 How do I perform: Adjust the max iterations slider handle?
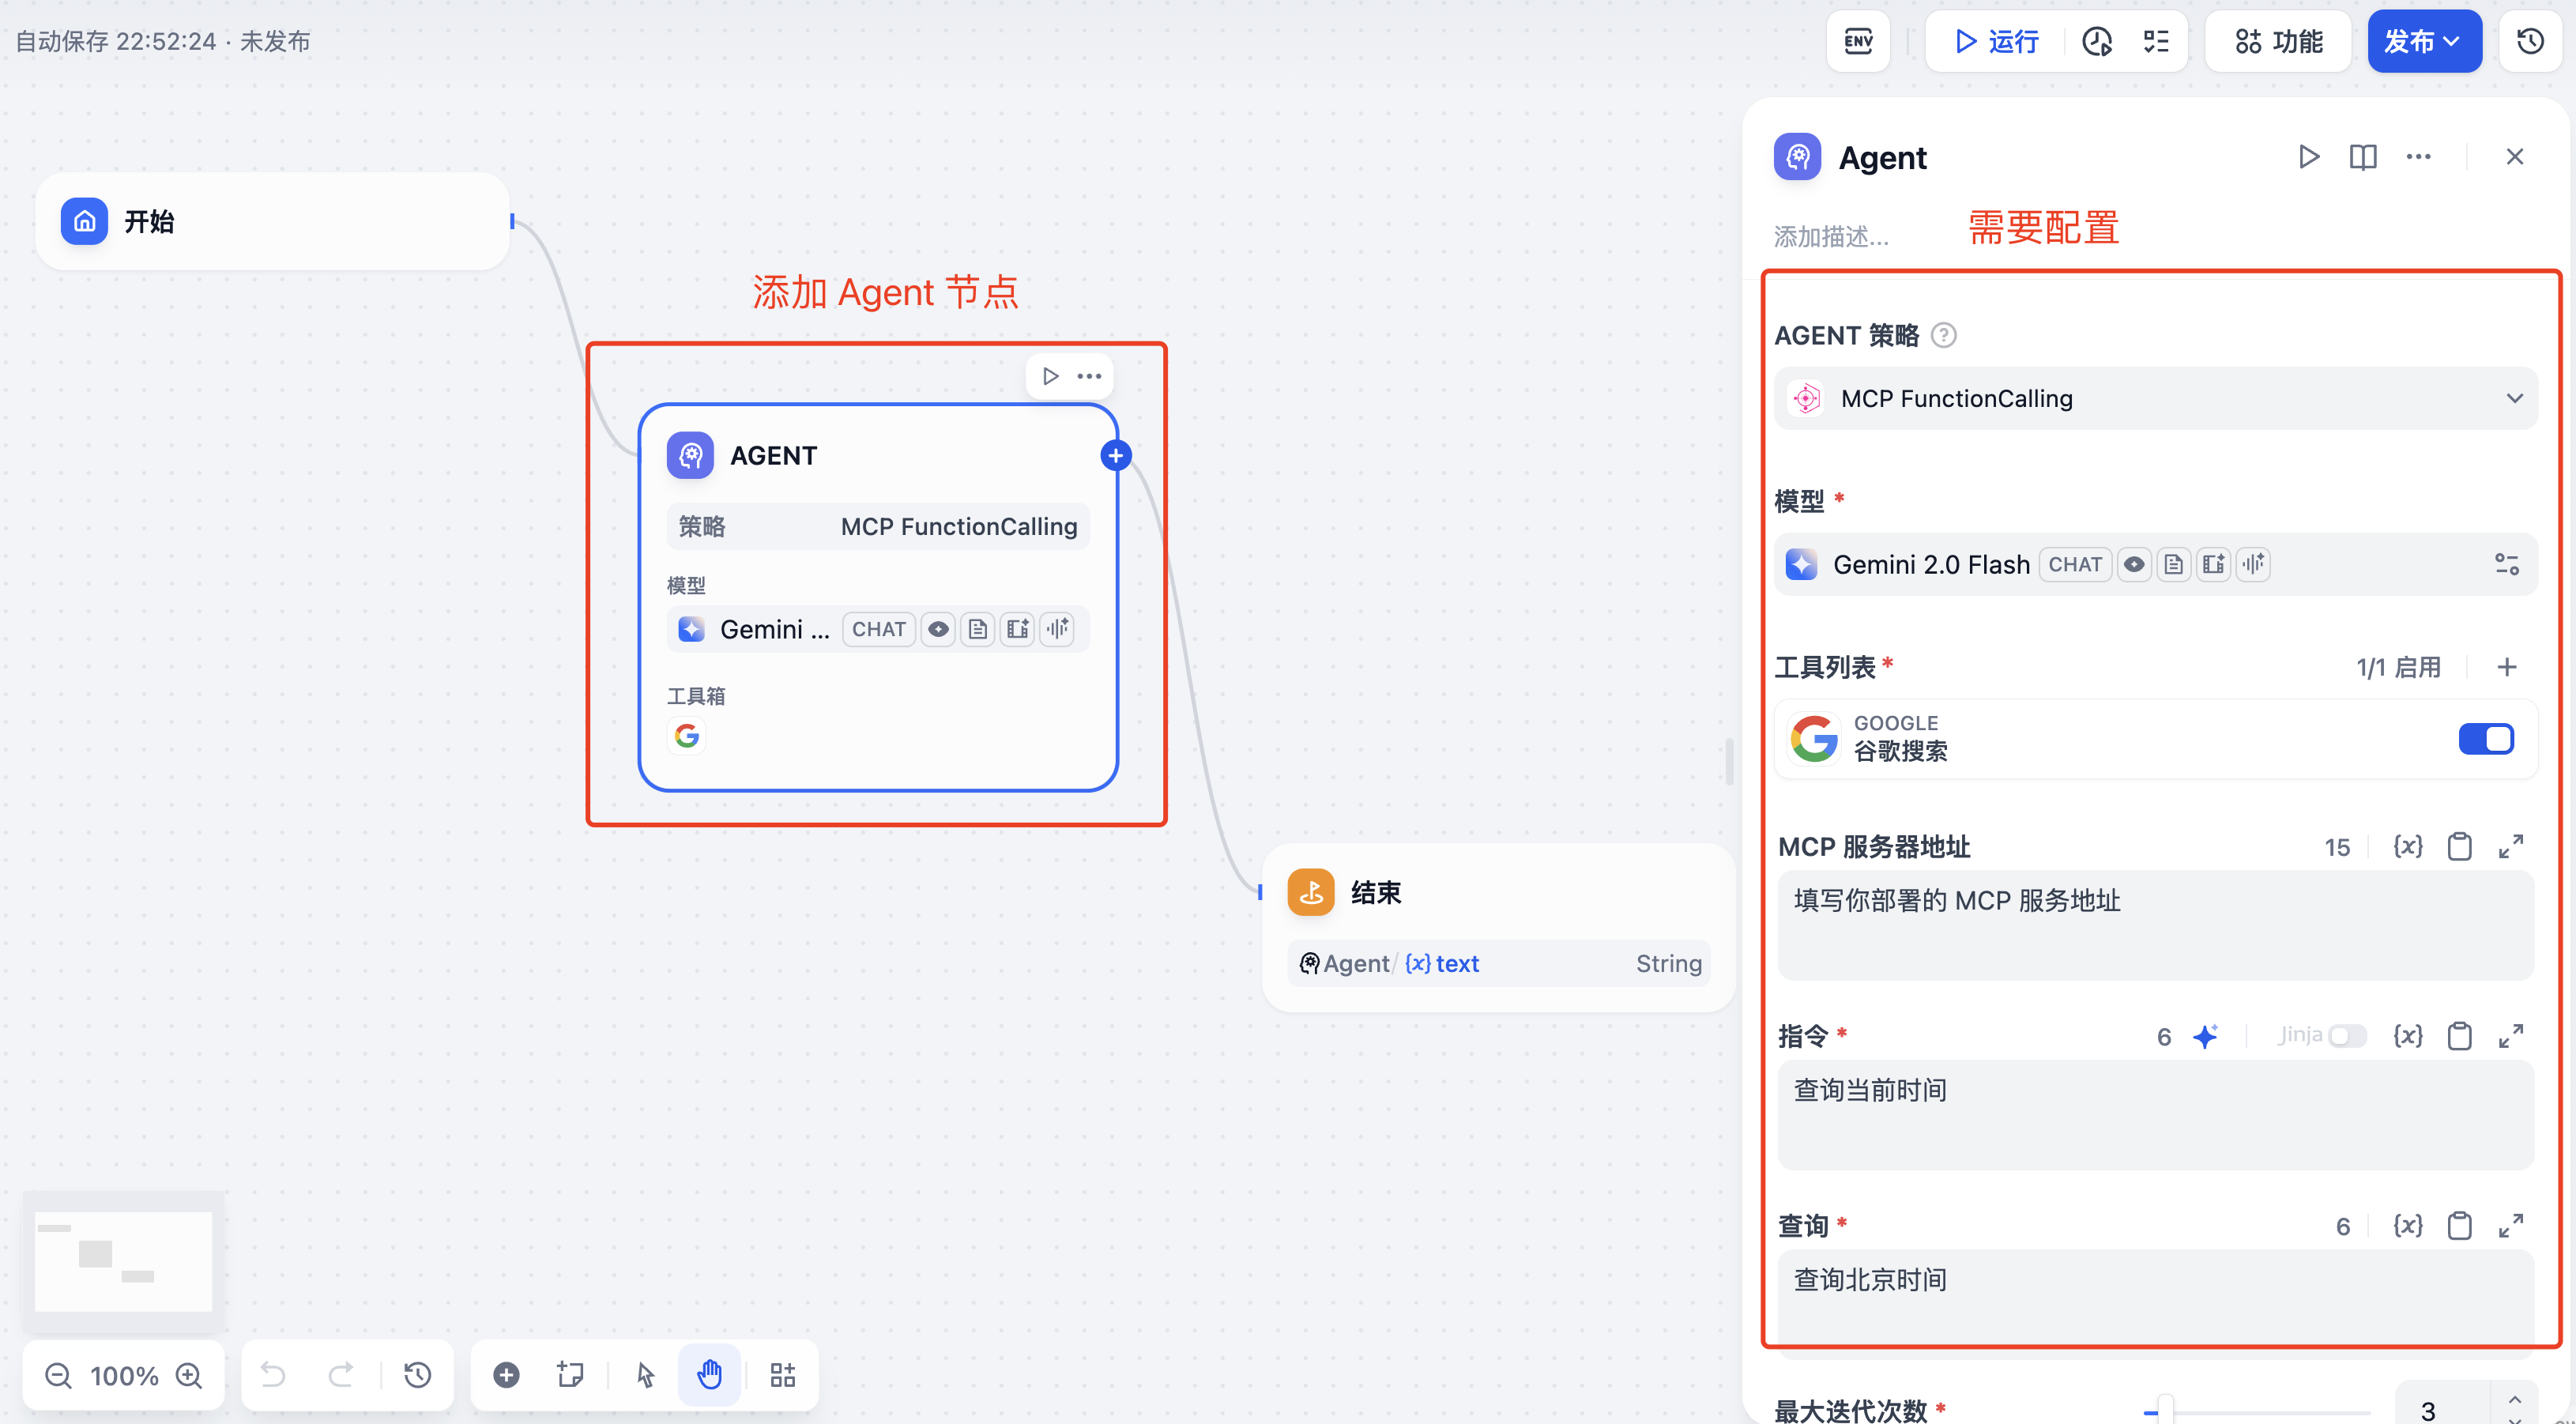tap(2165, 1410)
